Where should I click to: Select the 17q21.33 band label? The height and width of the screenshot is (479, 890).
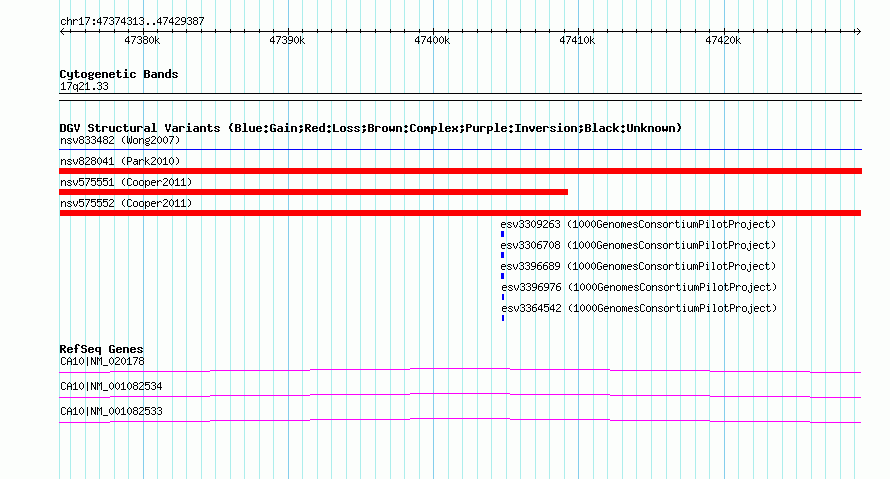(84, 86)
